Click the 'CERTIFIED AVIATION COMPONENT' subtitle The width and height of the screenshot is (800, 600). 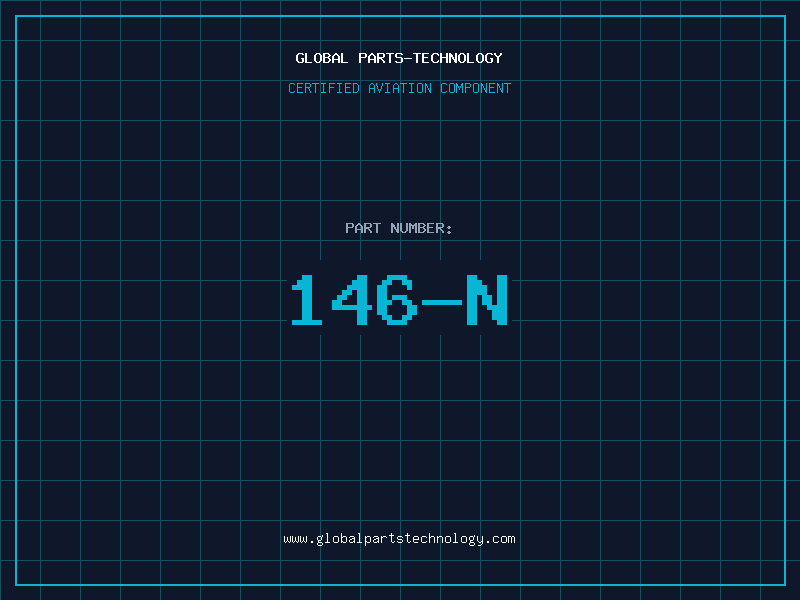[399, 88]
